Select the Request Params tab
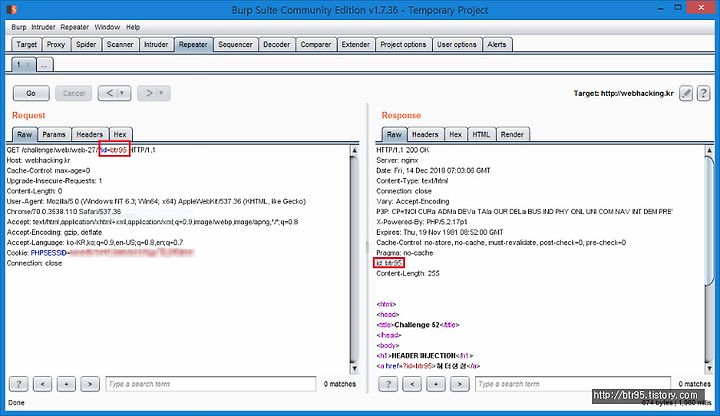 [x=54, y=135]
